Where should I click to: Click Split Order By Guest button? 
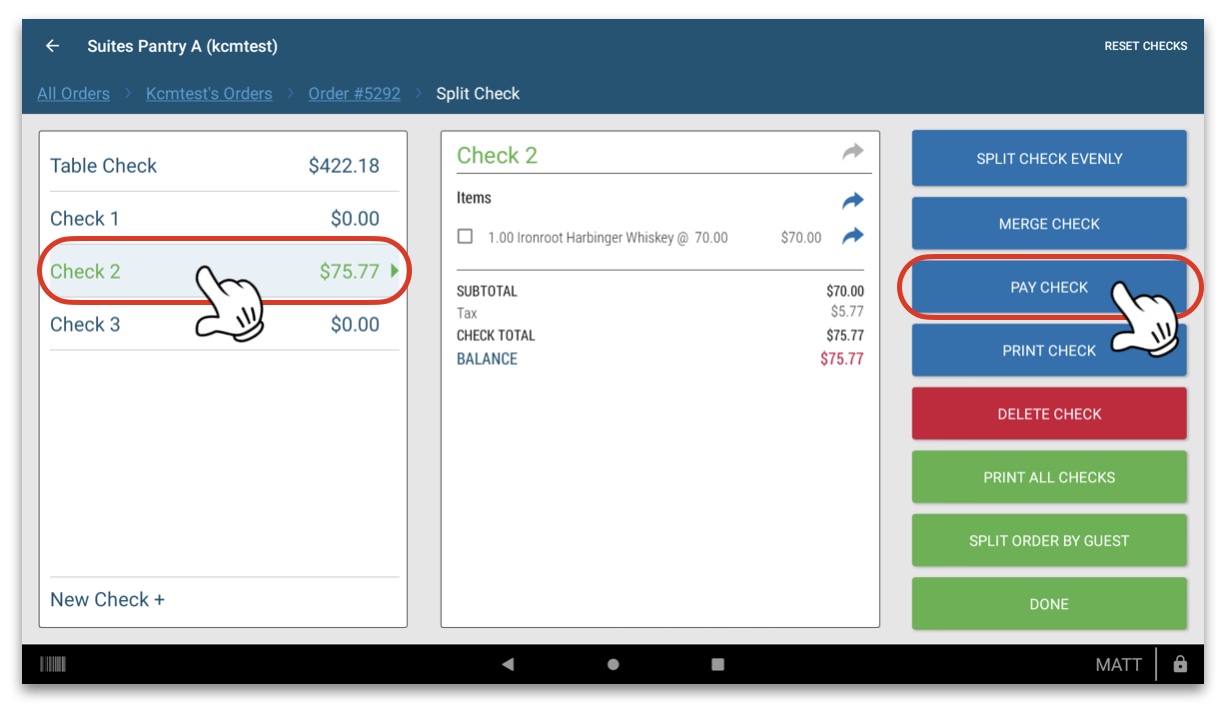coord(1049,540)
